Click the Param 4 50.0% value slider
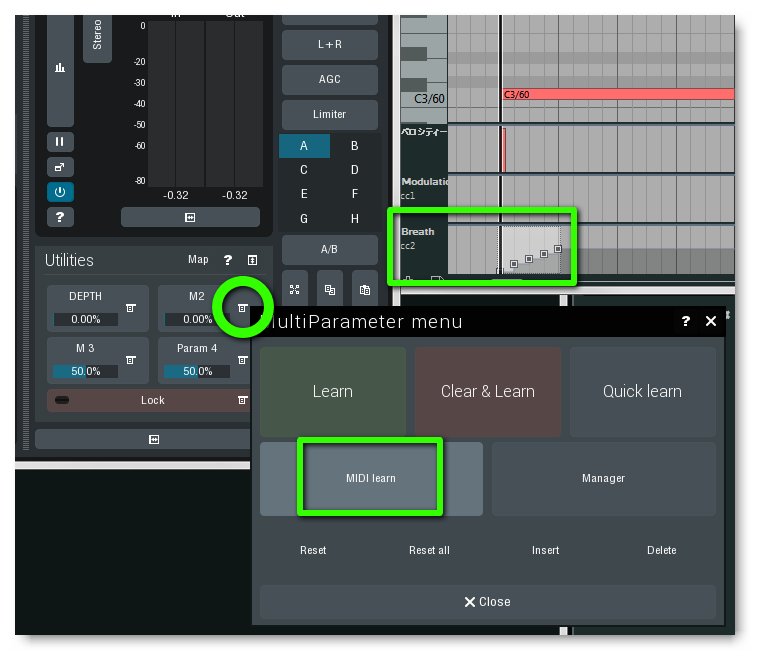The image size is (762, 662). [197, 371]
